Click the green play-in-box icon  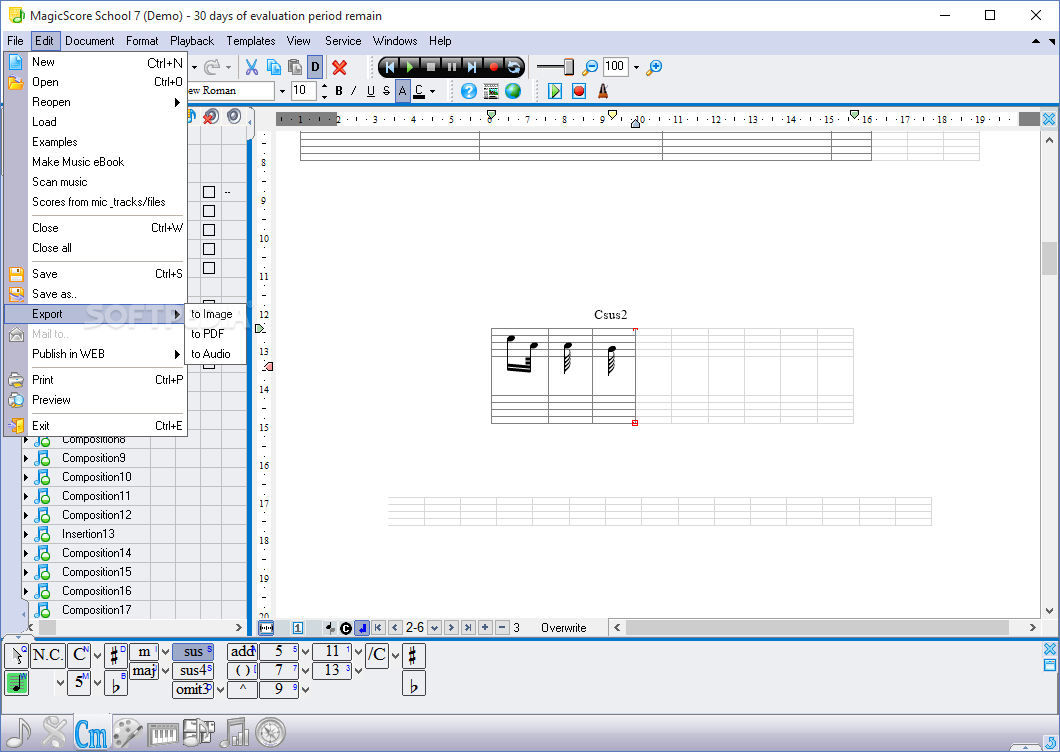tap(555, 91)
